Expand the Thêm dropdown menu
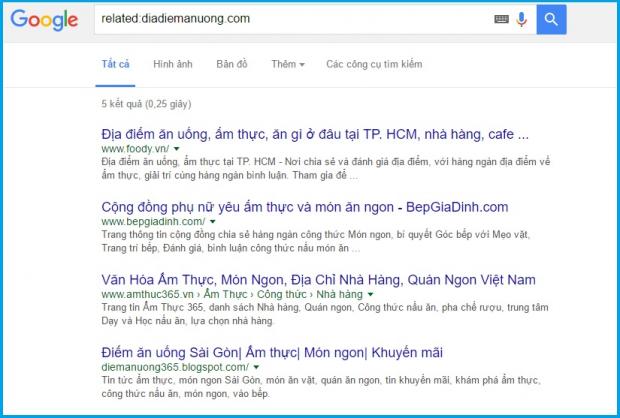620x418 pixels. (287, 64)
